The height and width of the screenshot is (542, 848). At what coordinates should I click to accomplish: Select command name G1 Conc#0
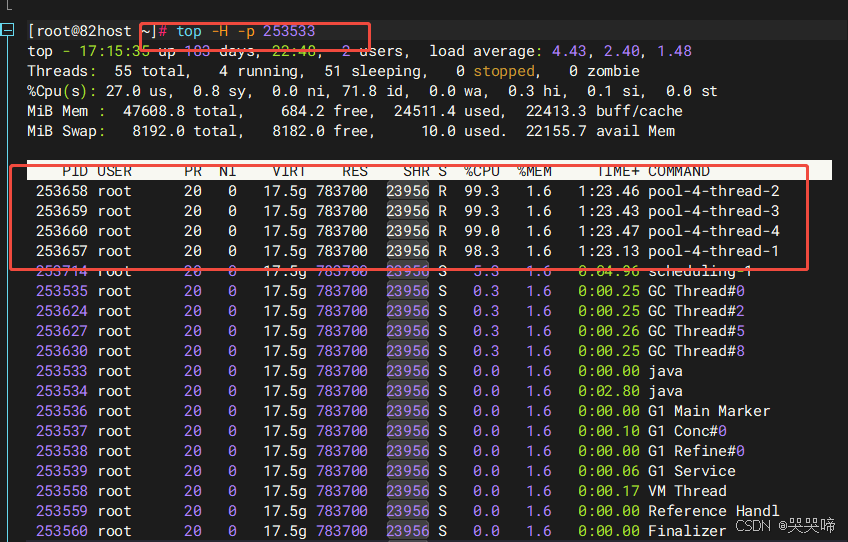point(687,432)
